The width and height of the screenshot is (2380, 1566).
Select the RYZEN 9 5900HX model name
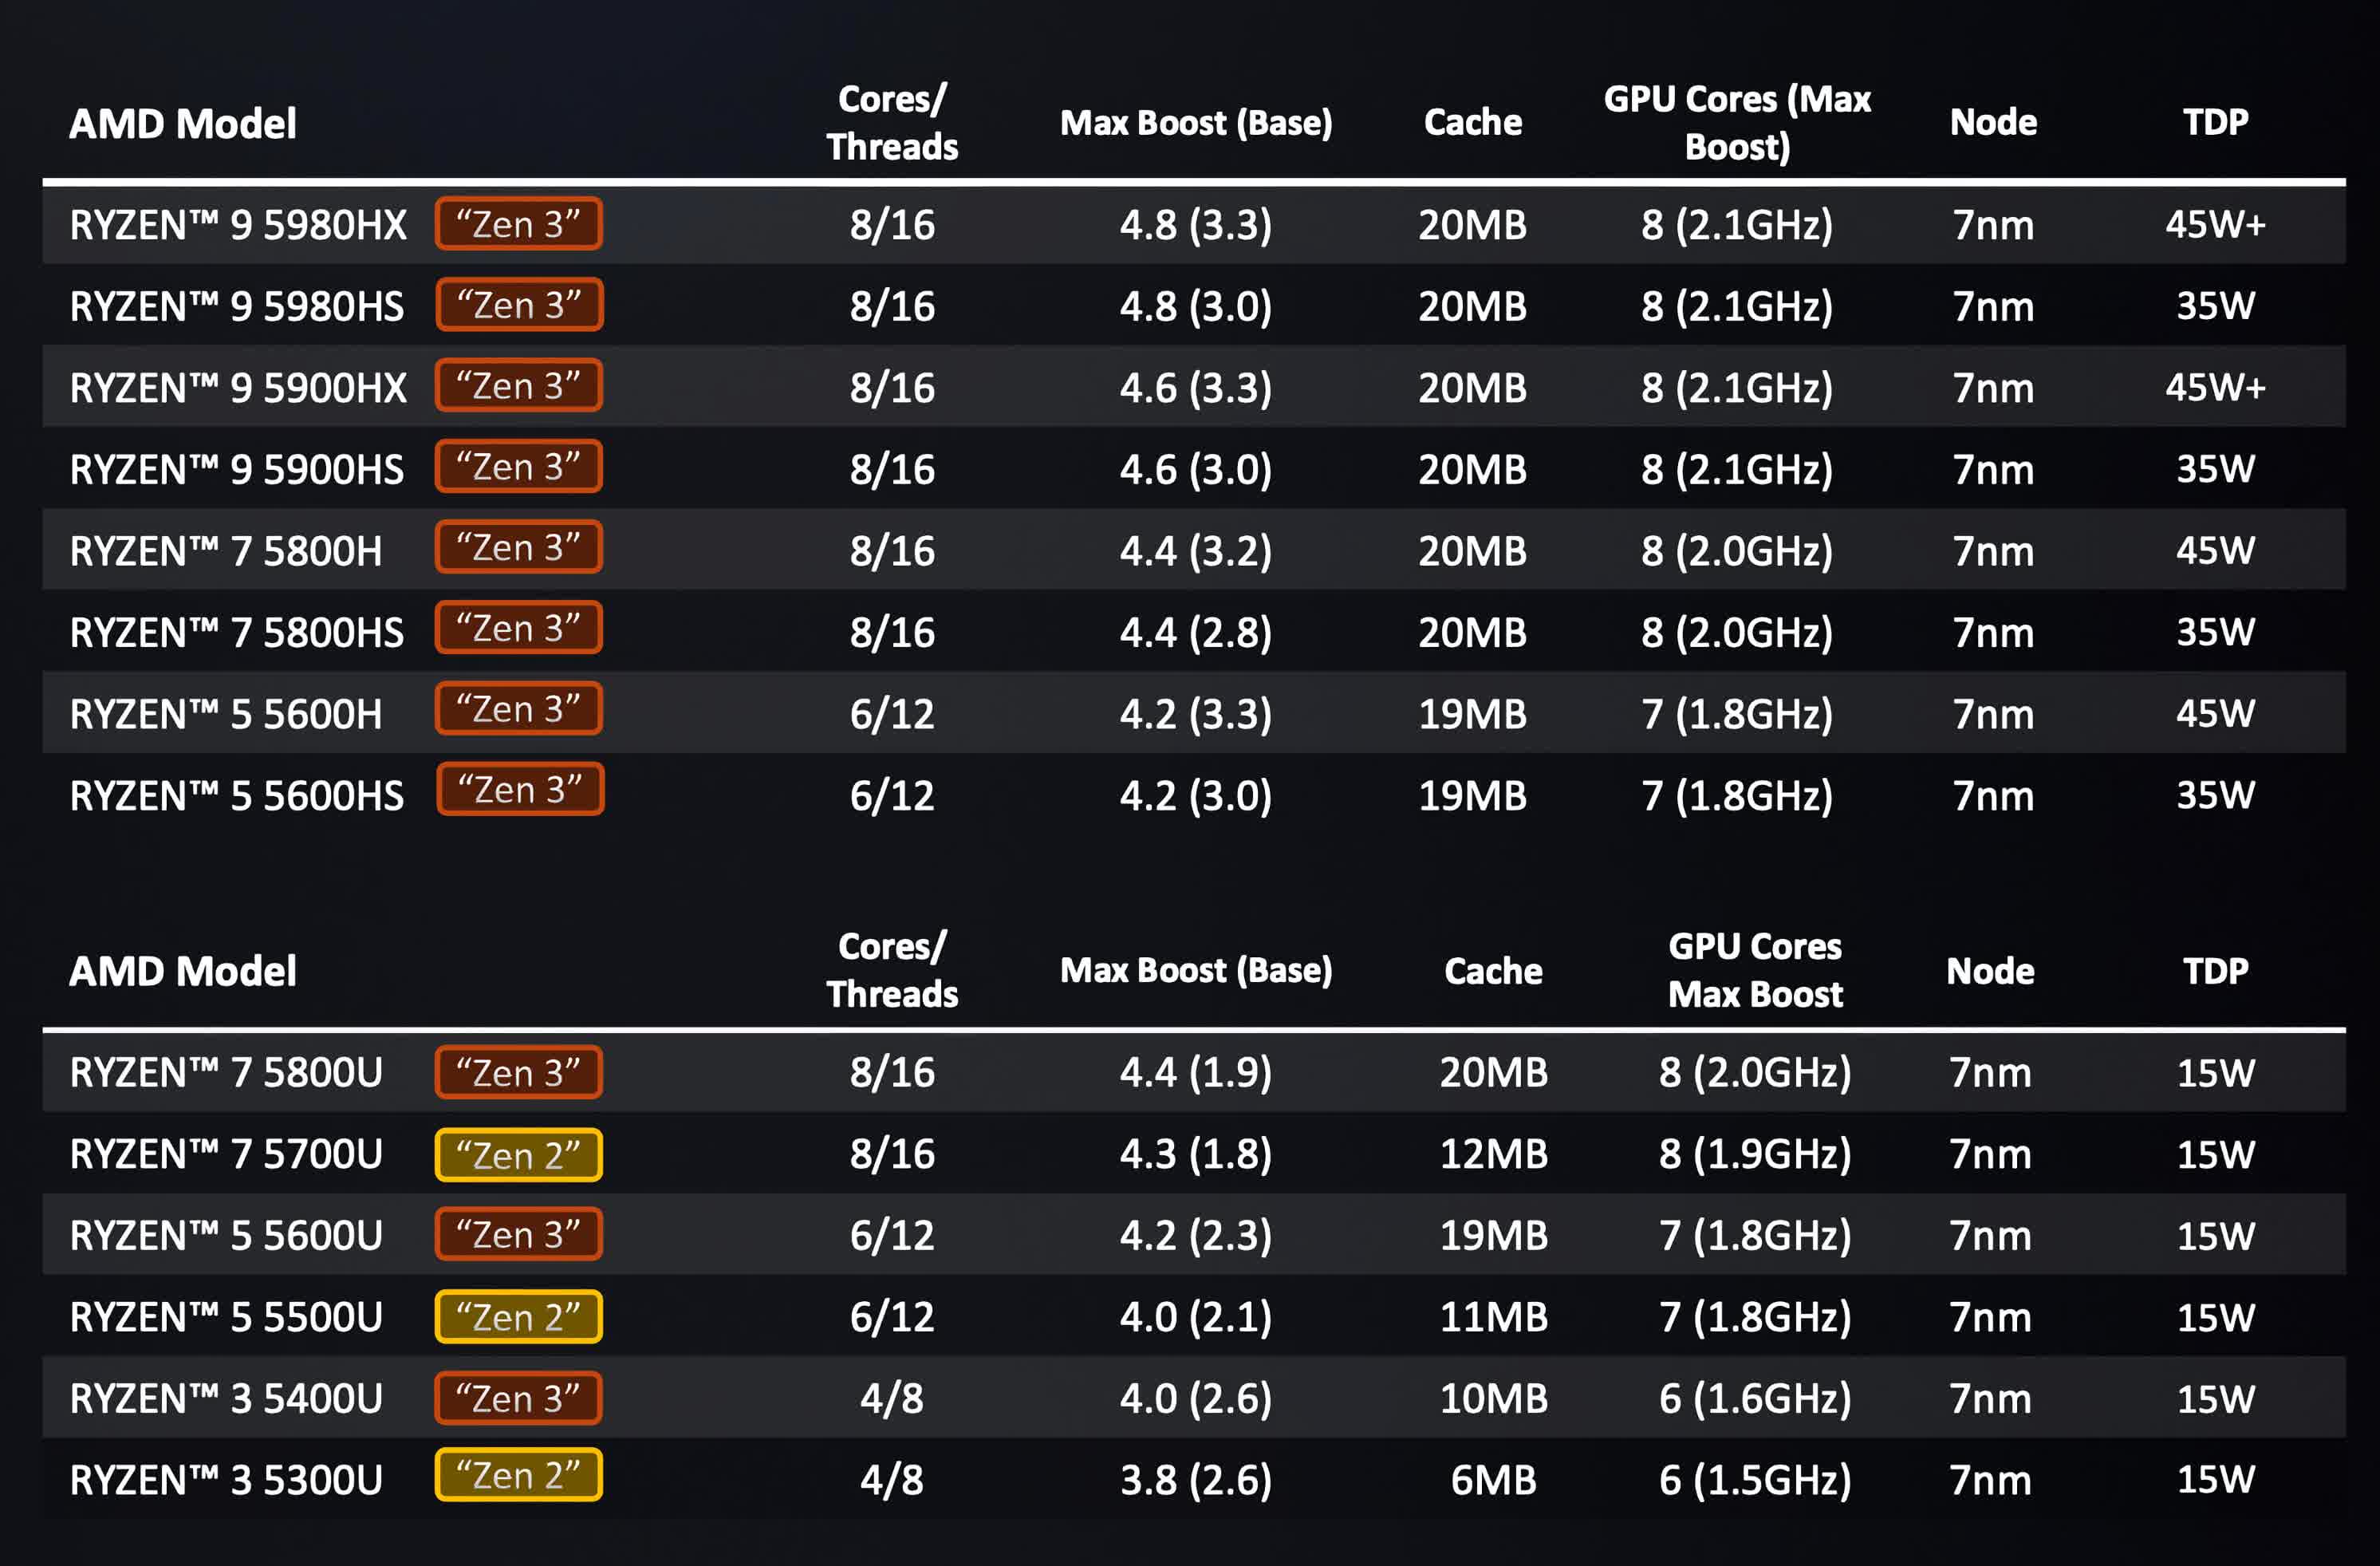[238, 388]
